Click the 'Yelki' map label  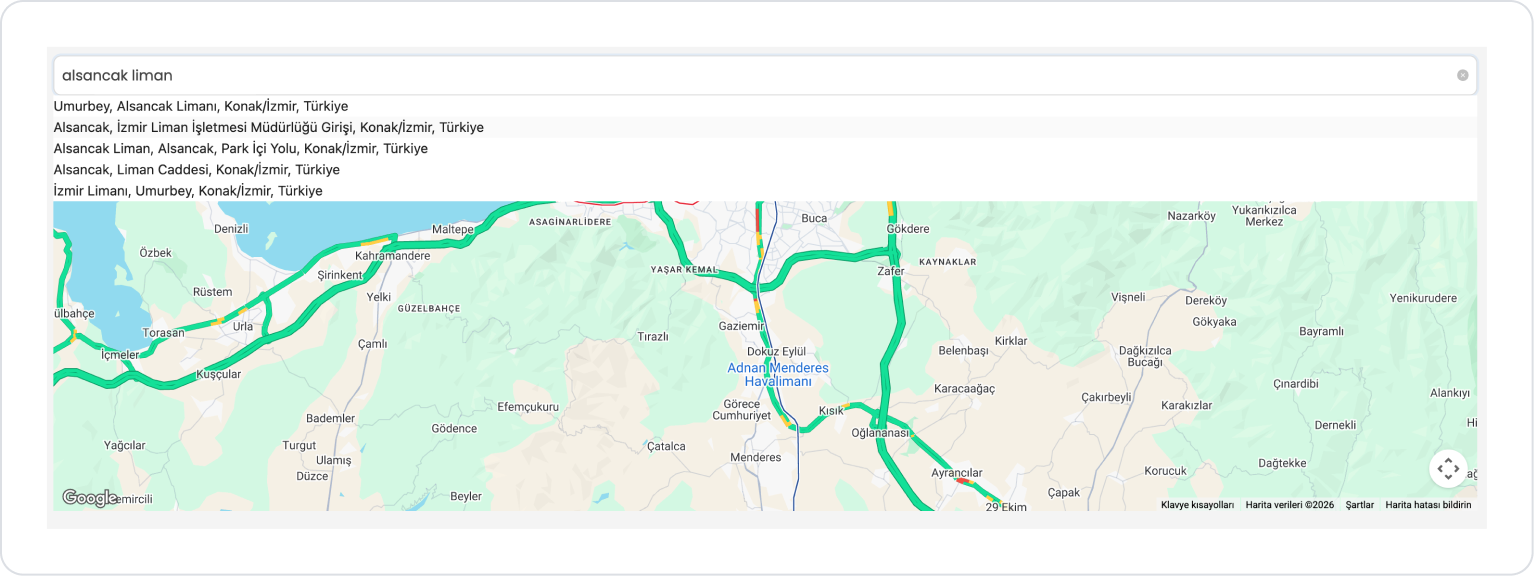[379, 297]
